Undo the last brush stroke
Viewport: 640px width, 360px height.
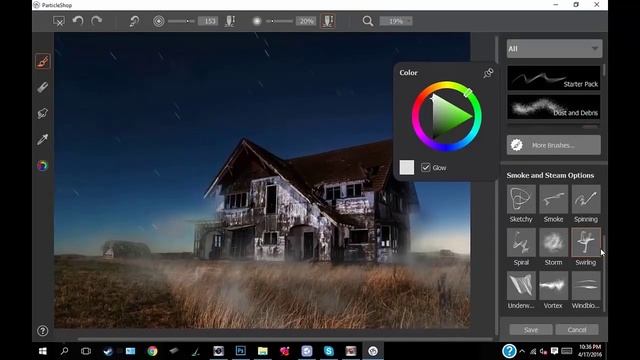click(x=78, y=20)
